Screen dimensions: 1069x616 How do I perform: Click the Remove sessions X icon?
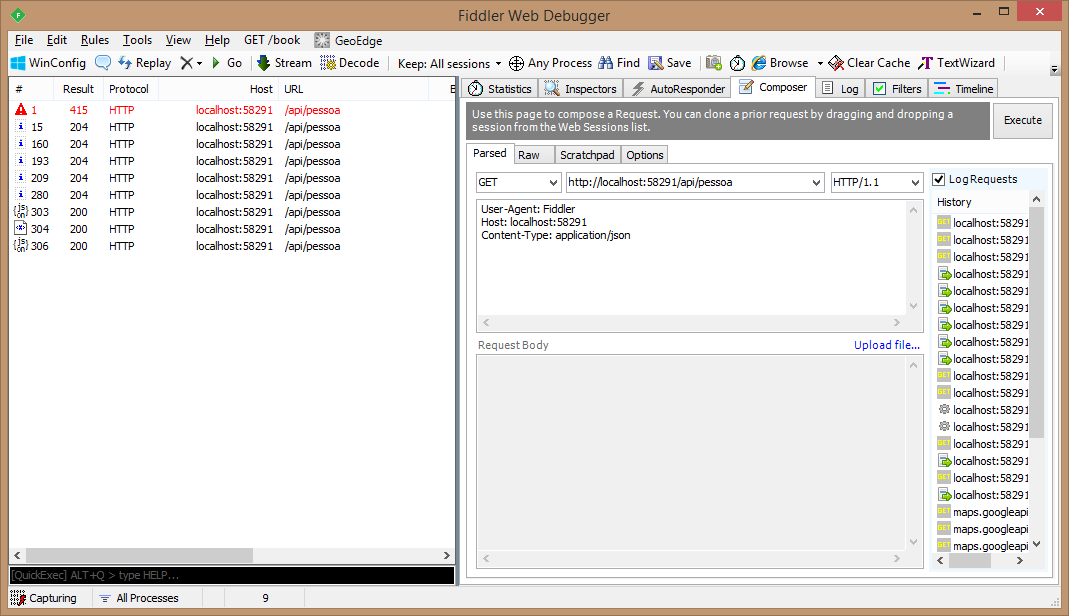tap(186, 63)
